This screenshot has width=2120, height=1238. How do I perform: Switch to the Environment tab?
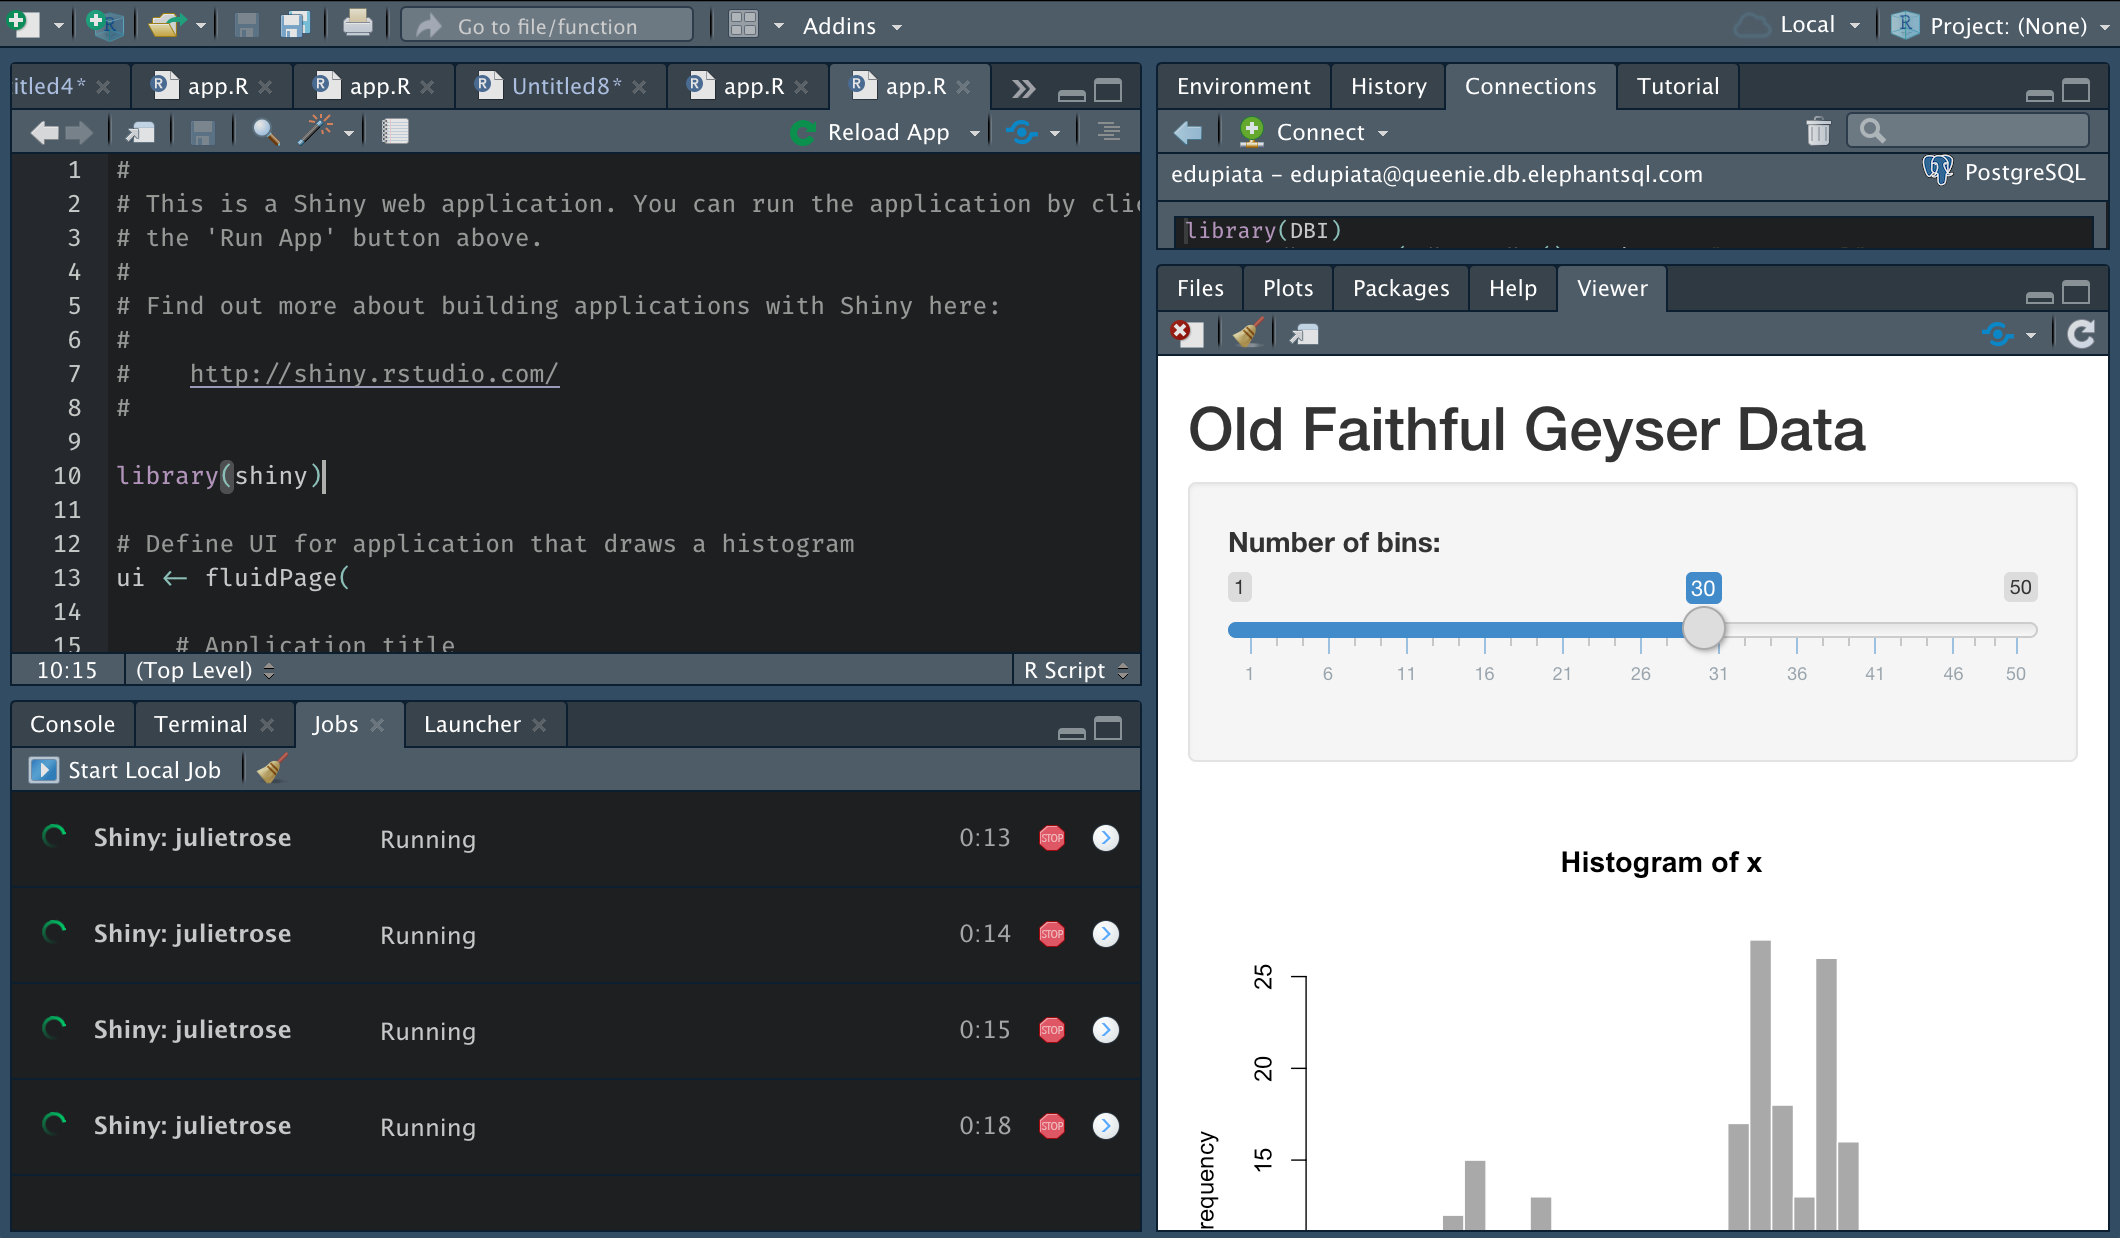coord(1243,87)
